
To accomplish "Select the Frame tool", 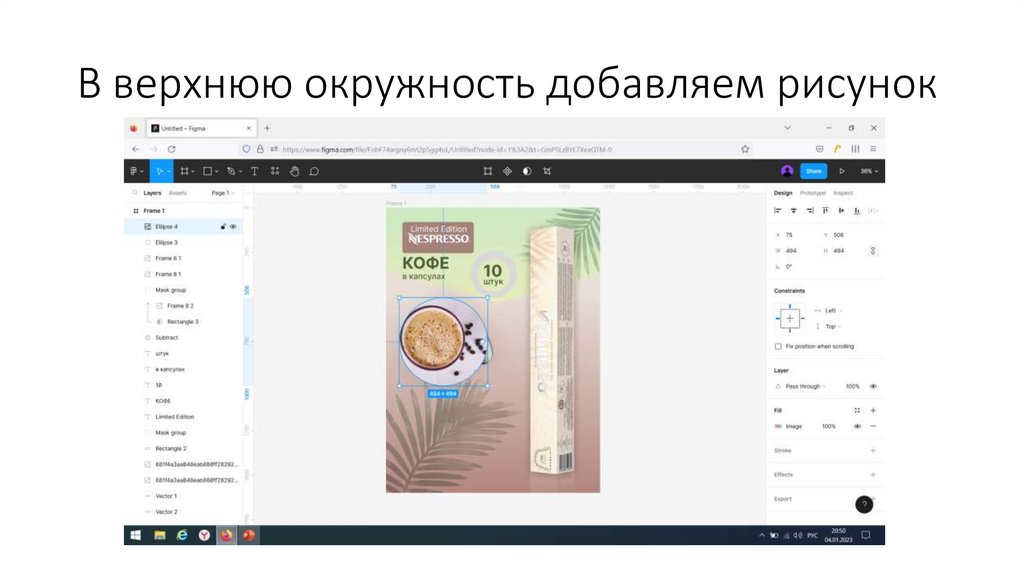I will (x=185, y=171).
